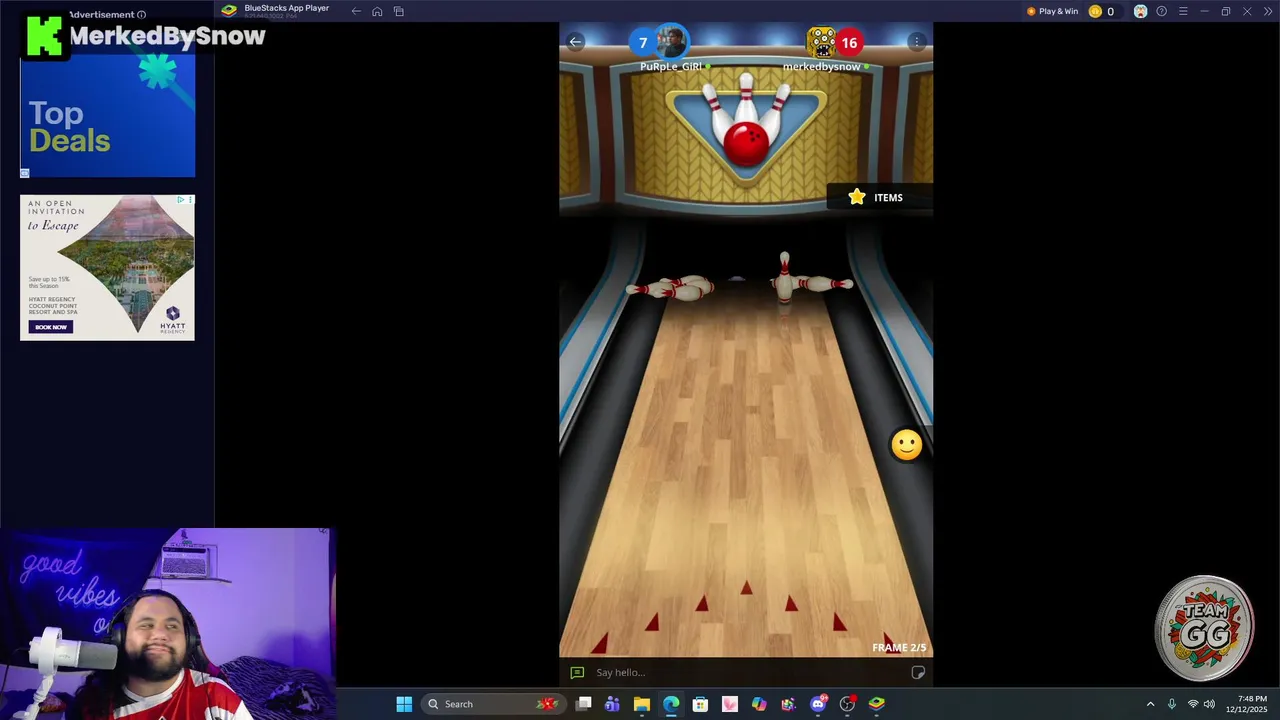Viewport: 1280px width, 720px height.
Task: Open the emoji smiley reactions
Action: point(906,445)
